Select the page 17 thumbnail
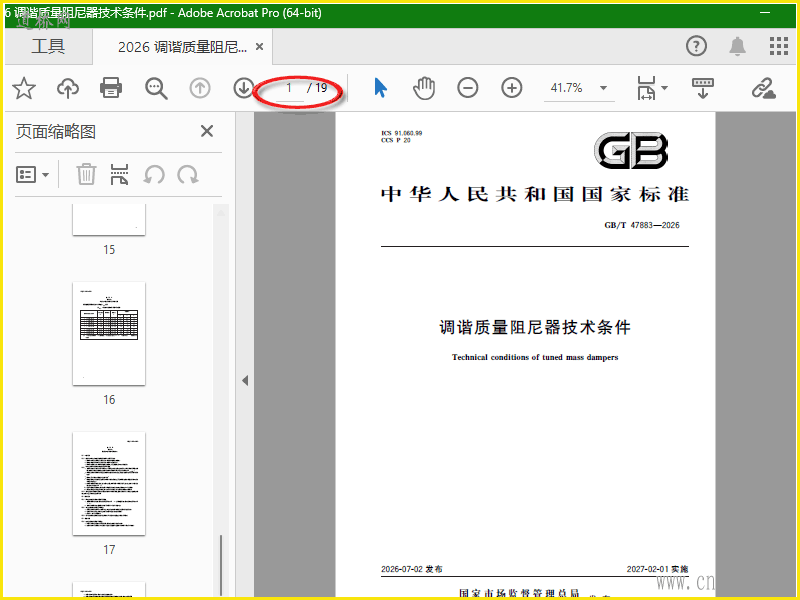This screenshot has height=600, width=800. point(109,484)
